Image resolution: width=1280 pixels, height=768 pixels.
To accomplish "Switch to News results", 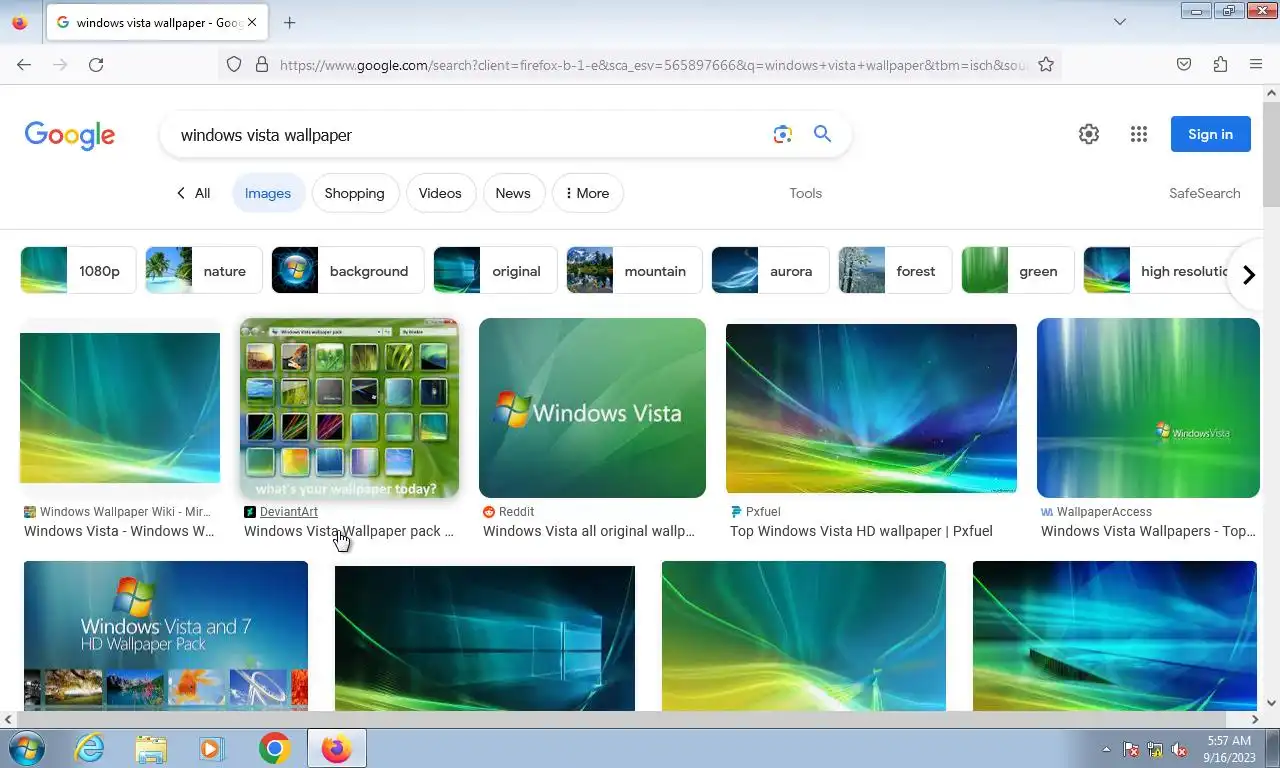I will click(x=513, y=193).
